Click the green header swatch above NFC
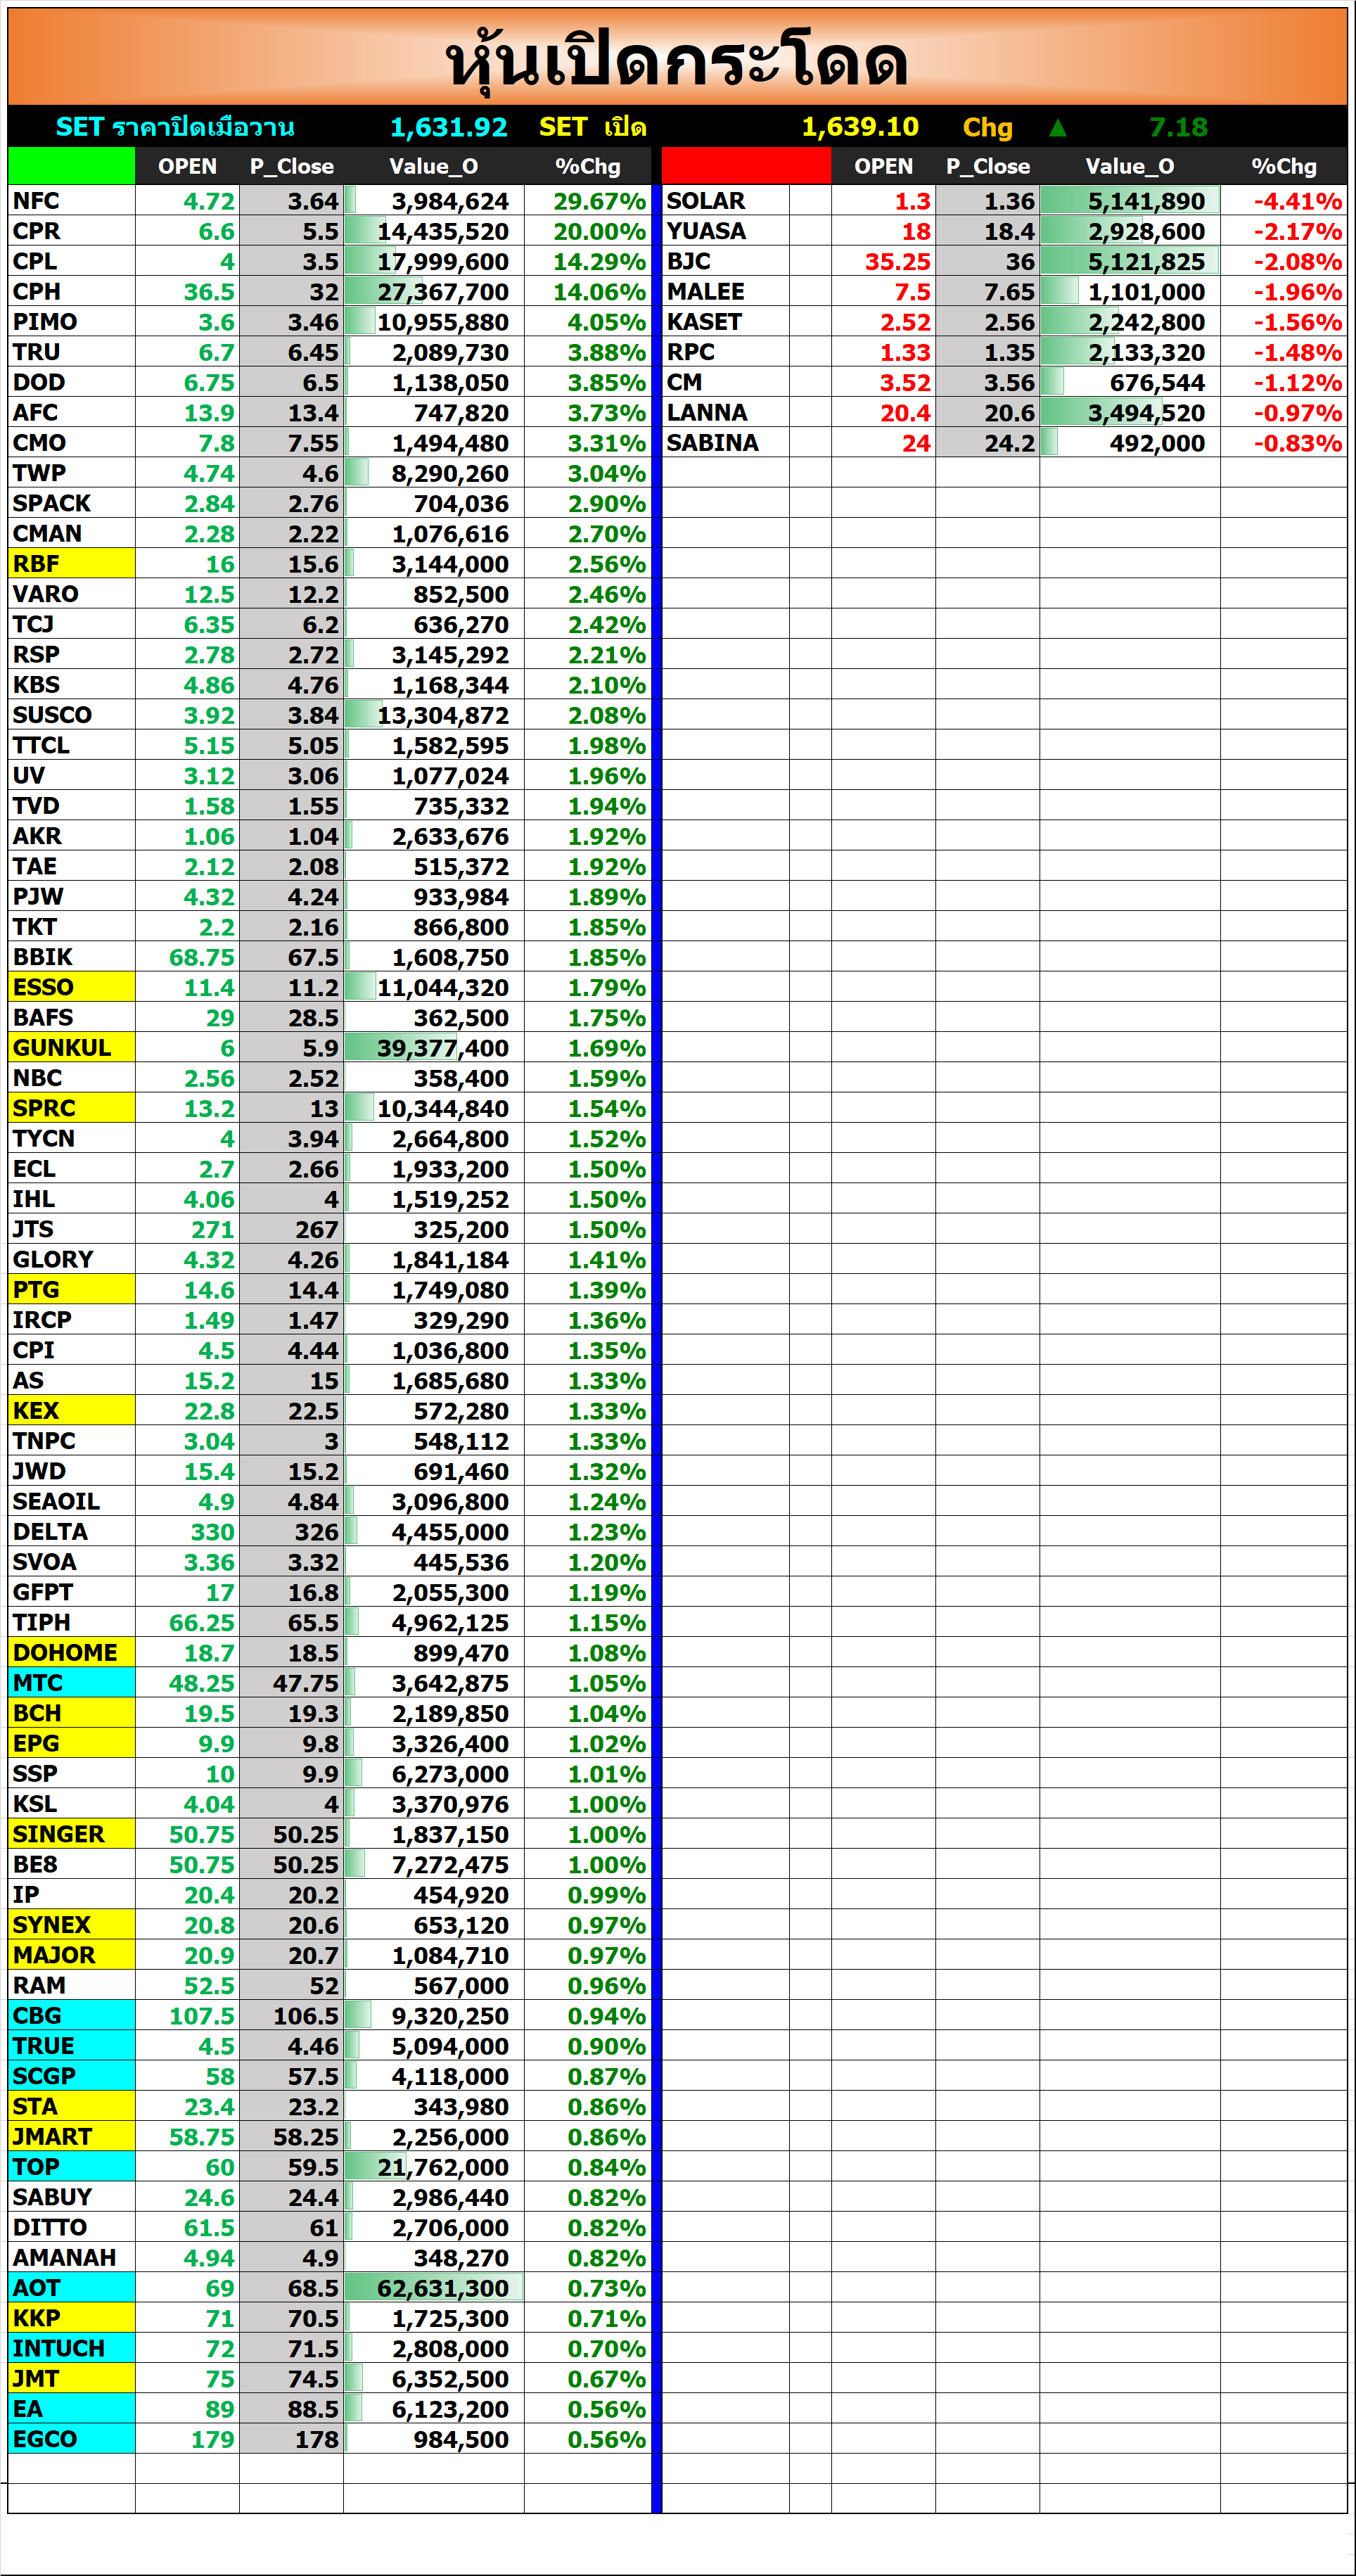This screenshot has width=1356, height=2576. click(x=71, y=166)
